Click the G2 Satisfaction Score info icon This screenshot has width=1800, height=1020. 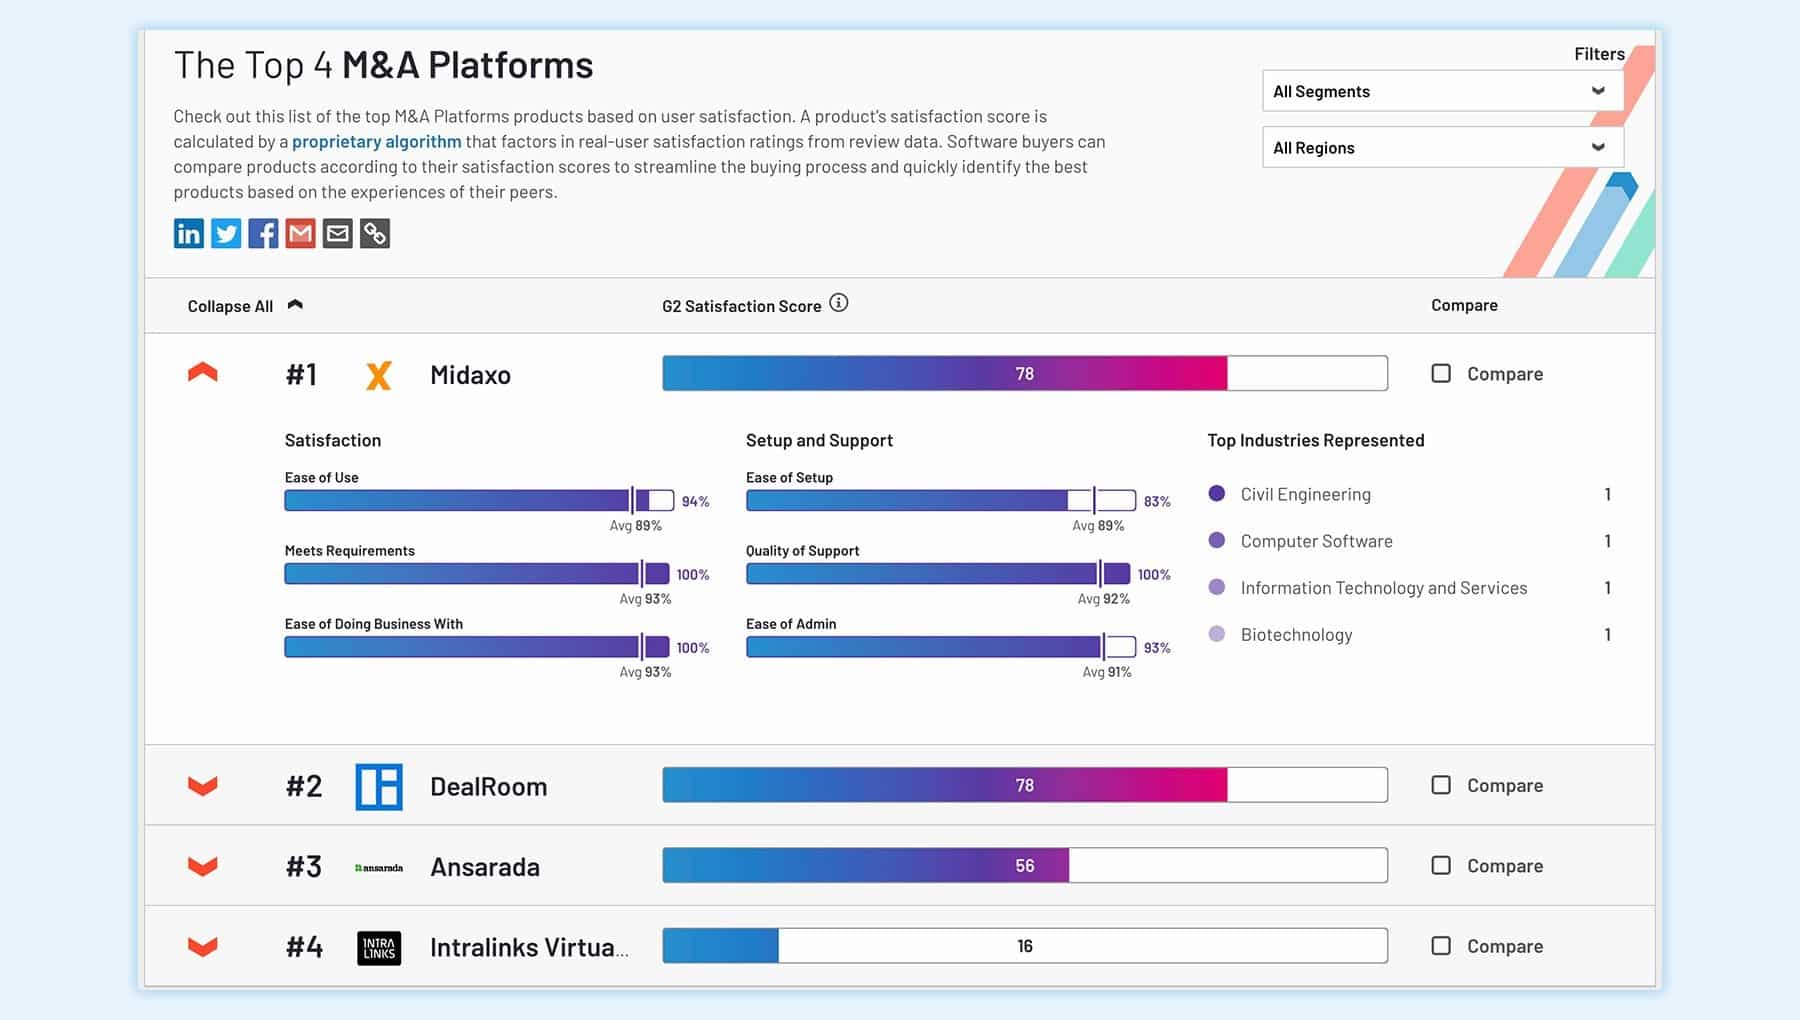[x=839, y=303]
